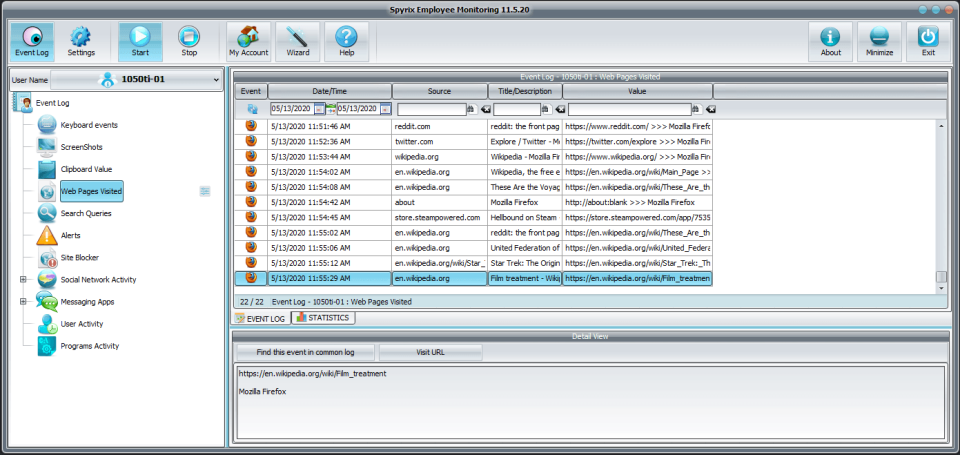Expand the Social Network Activity node
This screenshot has width=960, height=455.
[x=23, y=279]
